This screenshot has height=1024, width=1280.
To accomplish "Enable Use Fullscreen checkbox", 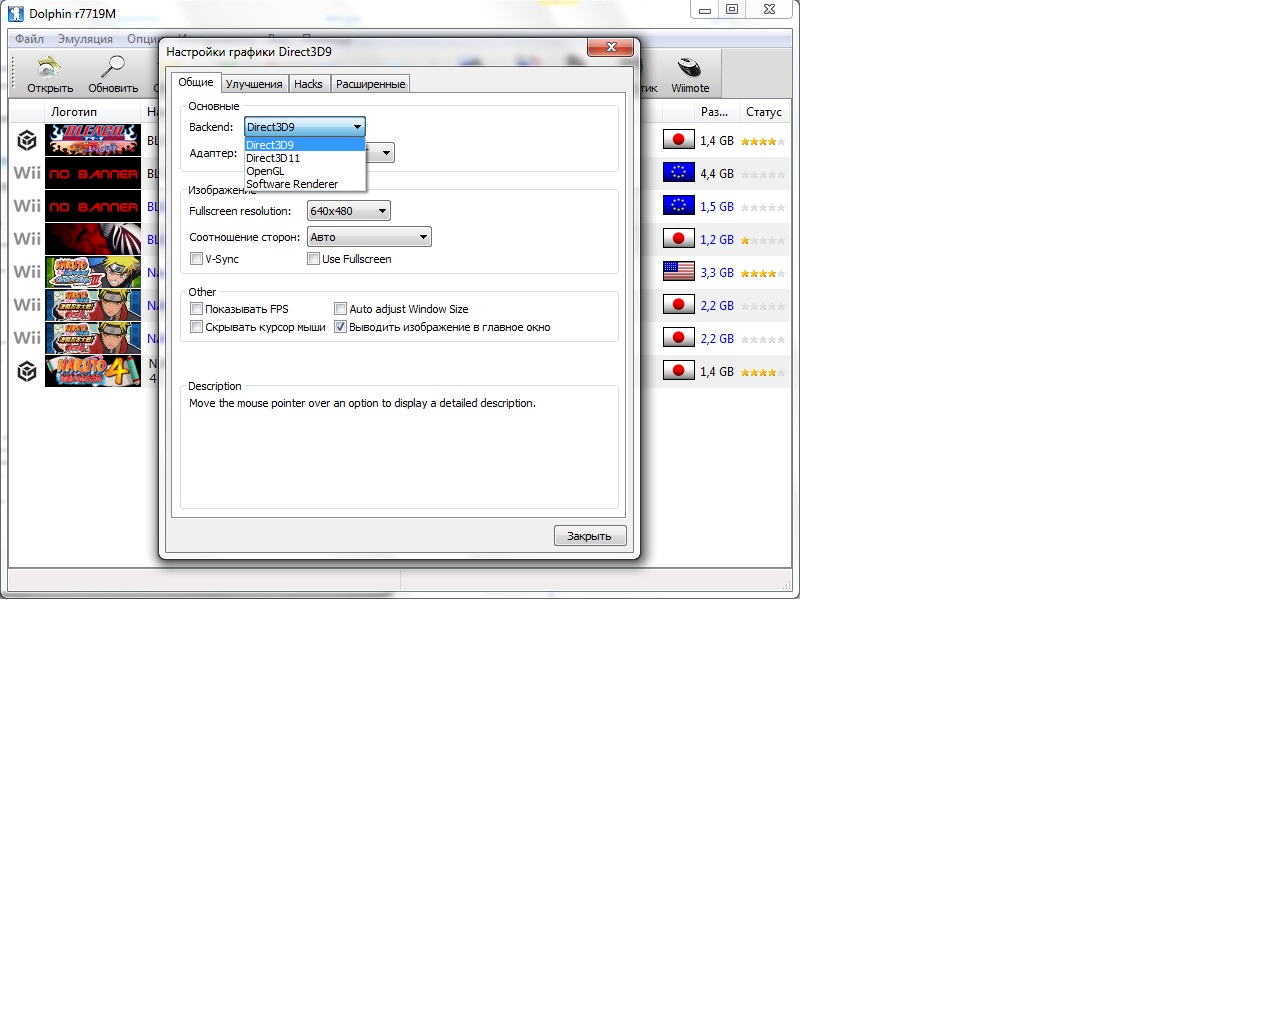I will tap(314, 259).
